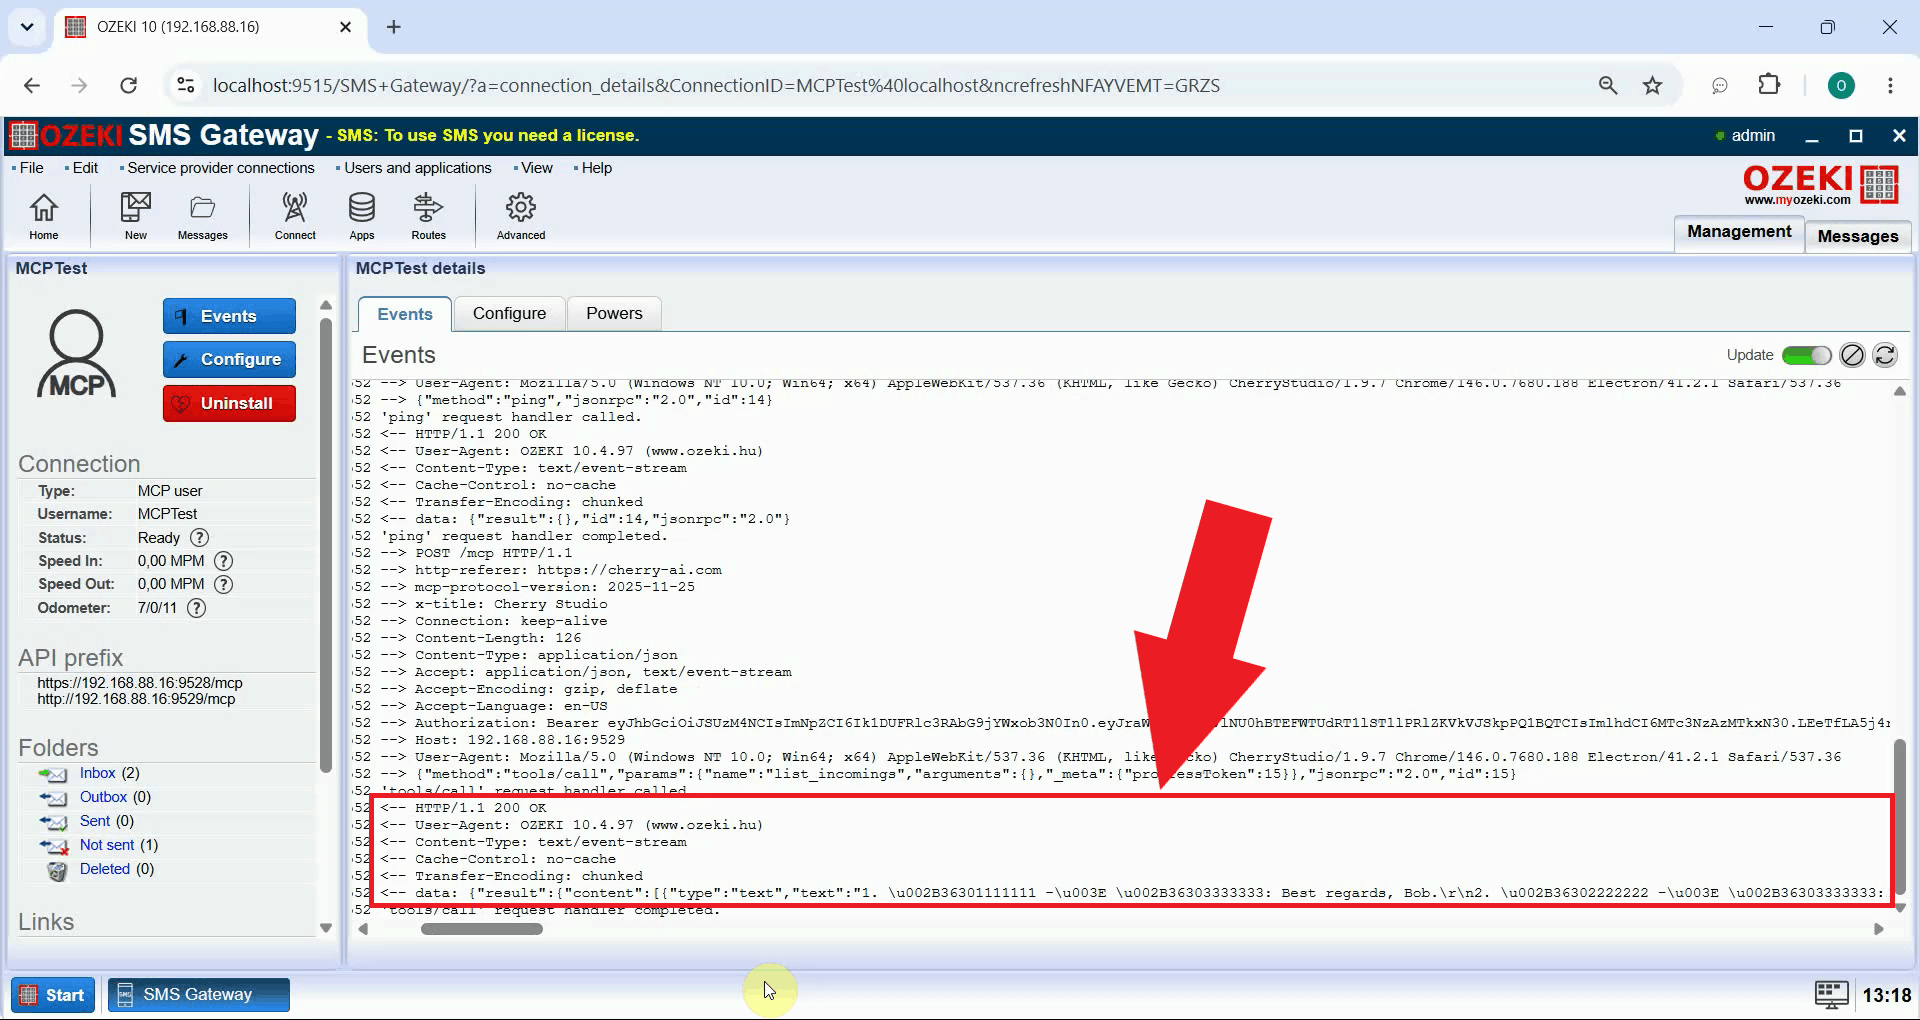Click the red Uninstall button
Viewport: 1920px width, 1020px height.
(229, 403)
